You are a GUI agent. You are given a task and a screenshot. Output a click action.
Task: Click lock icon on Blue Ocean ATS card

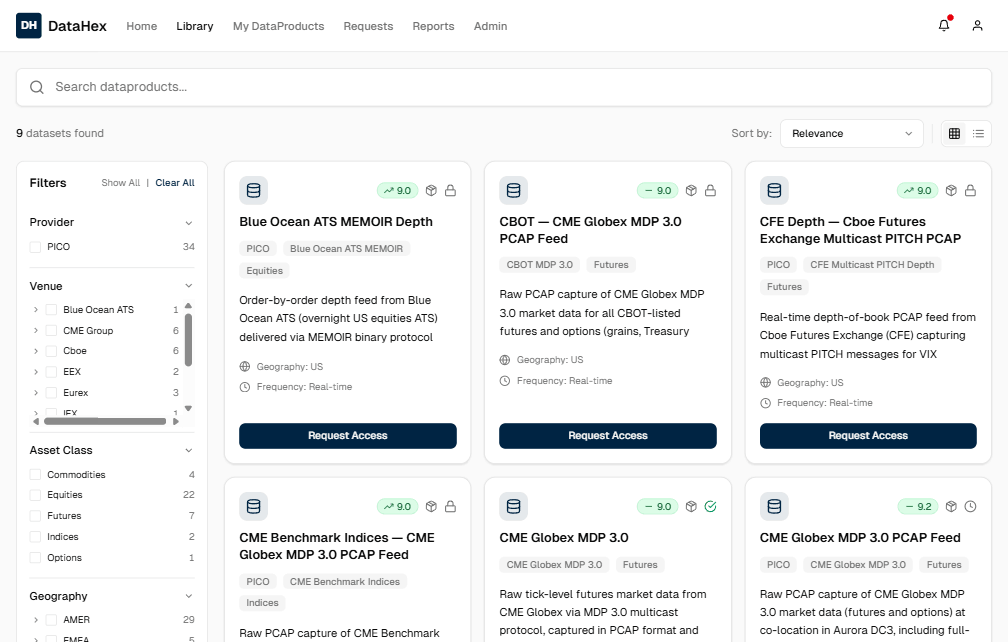tap(451, 190)
